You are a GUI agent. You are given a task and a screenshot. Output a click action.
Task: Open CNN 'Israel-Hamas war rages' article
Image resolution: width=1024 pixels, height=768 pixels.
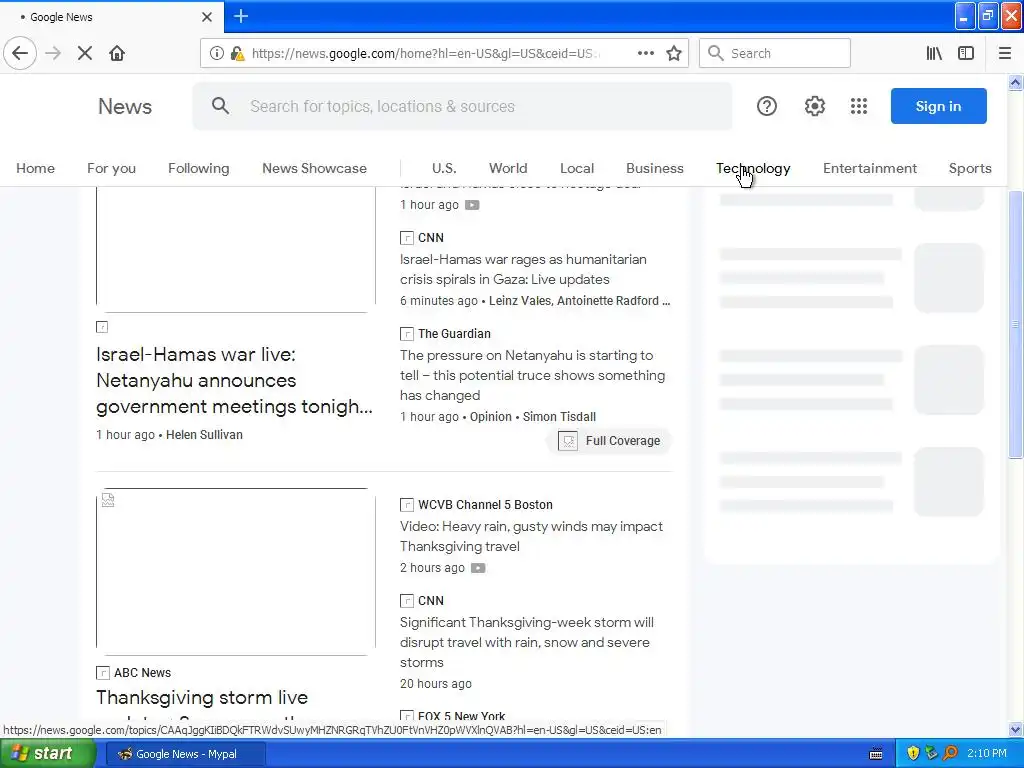(x=522, y=269)
